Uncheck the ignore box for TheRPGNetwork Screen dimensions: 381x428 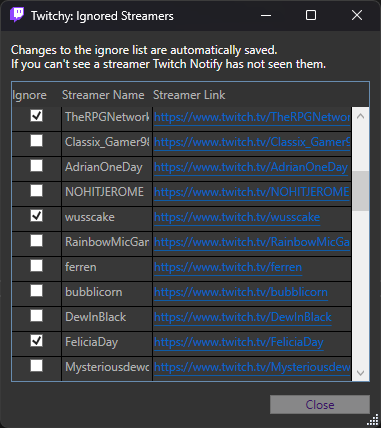36,116
